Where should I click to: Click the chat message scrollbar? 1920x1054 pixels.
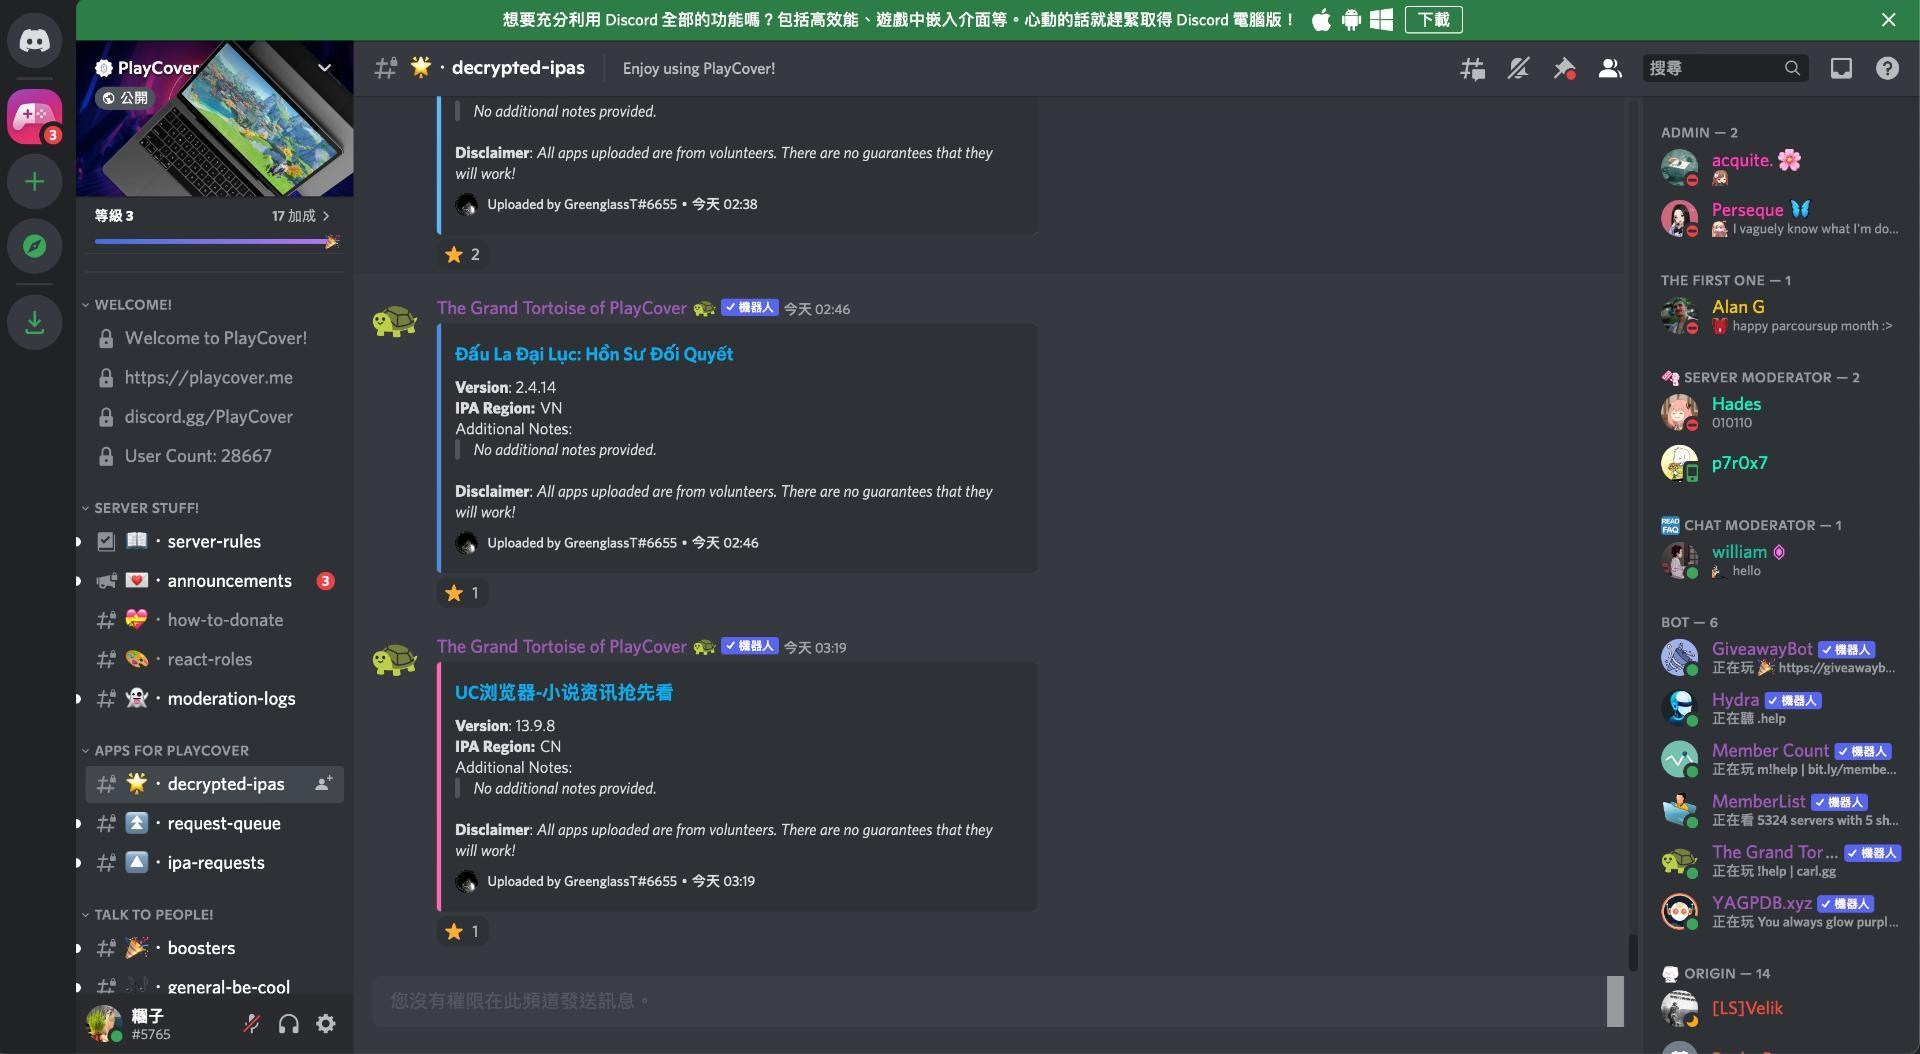[1633, 952]
